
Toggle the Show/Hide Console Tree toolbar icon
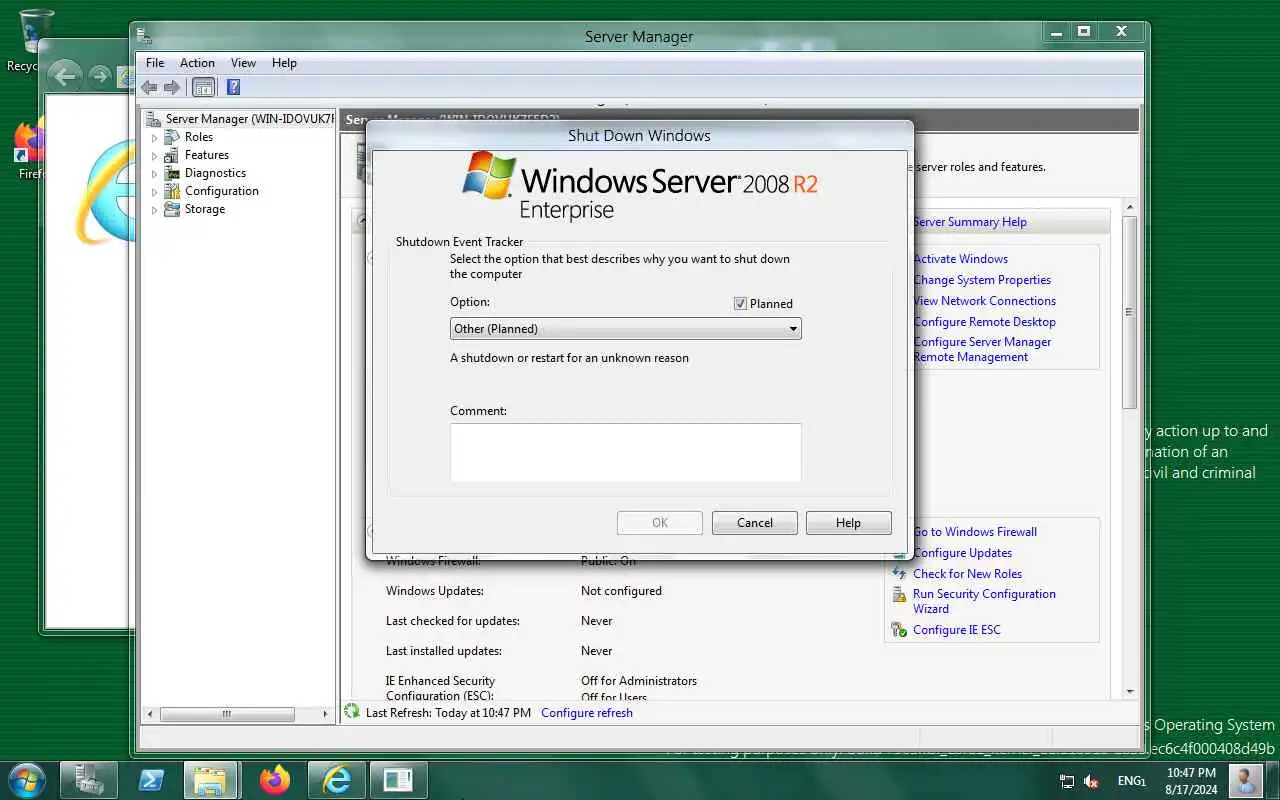pos(203,88)
